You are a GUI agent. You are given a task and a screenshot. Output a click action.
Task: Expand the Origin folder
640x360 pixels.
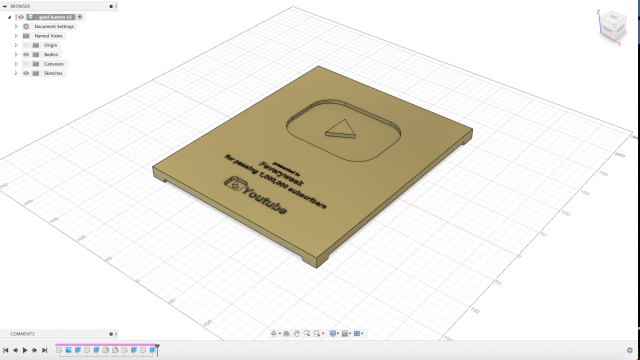point(16,45)
